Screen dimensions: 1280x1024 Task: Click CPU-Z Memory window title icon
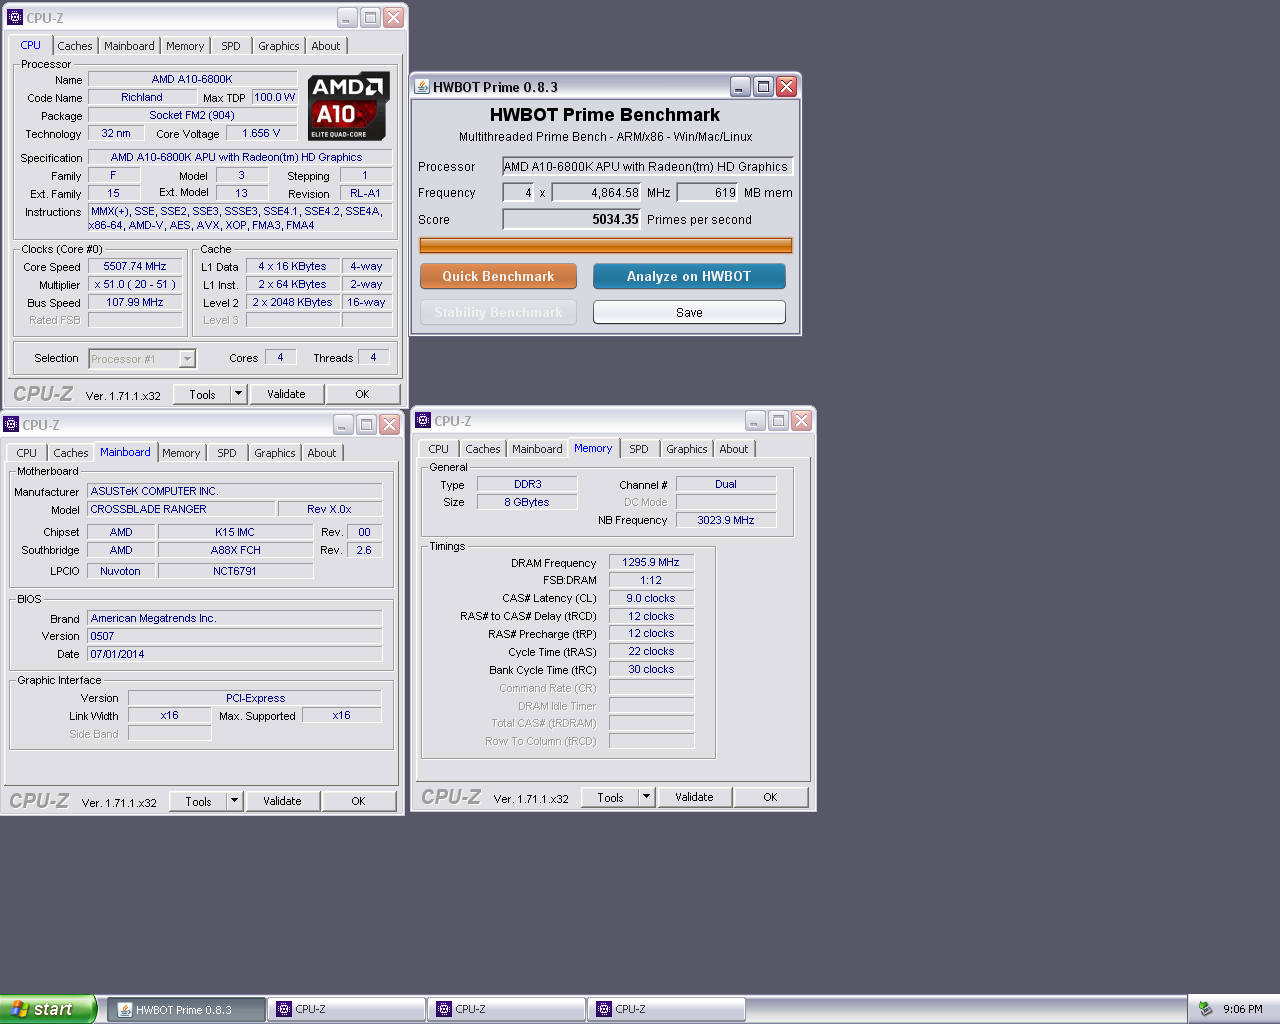pyautogui.click(x=423, y=420)
